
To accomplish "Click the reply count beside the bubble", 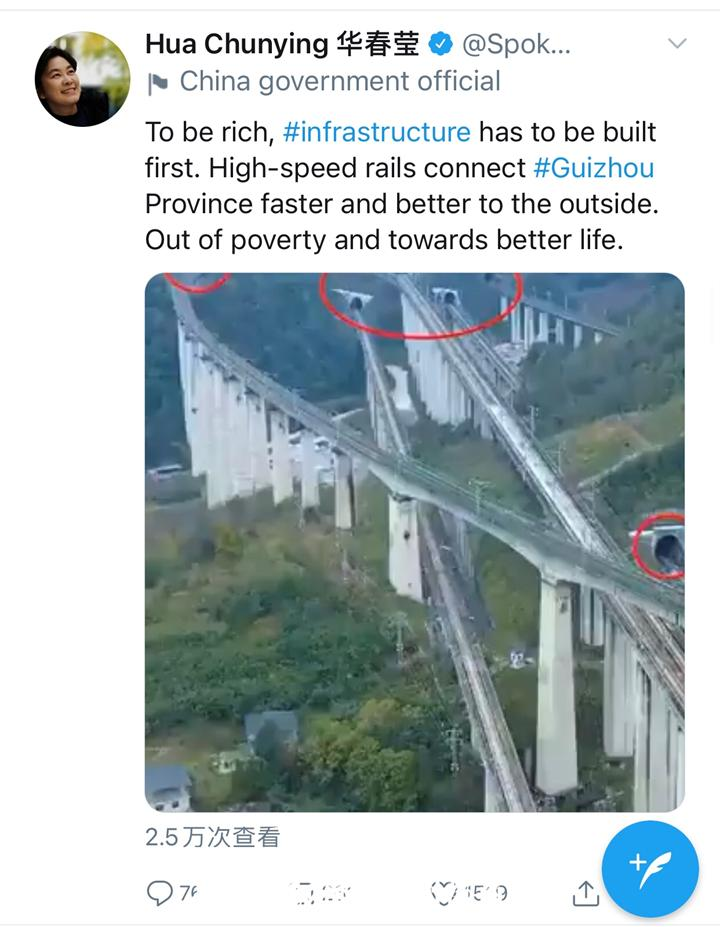I will point(188,893).
